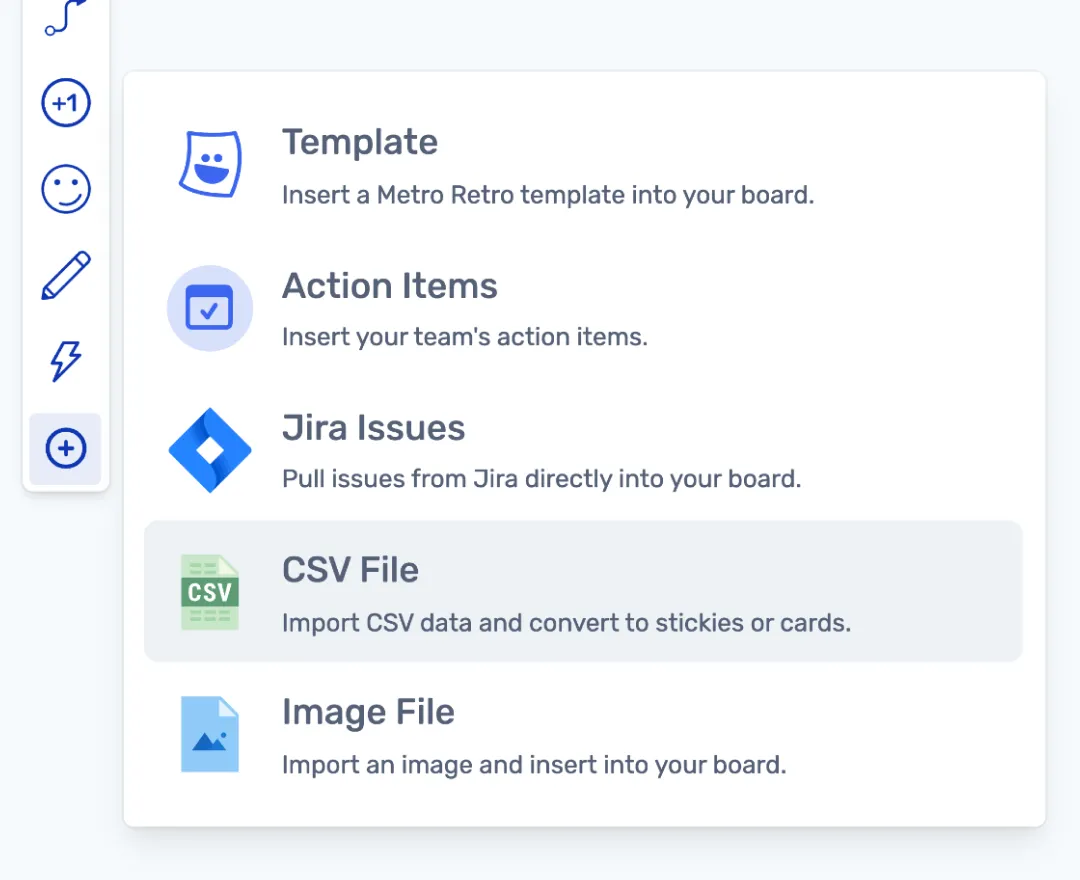Open the lightning bolt actions tool

click(65, 361)
